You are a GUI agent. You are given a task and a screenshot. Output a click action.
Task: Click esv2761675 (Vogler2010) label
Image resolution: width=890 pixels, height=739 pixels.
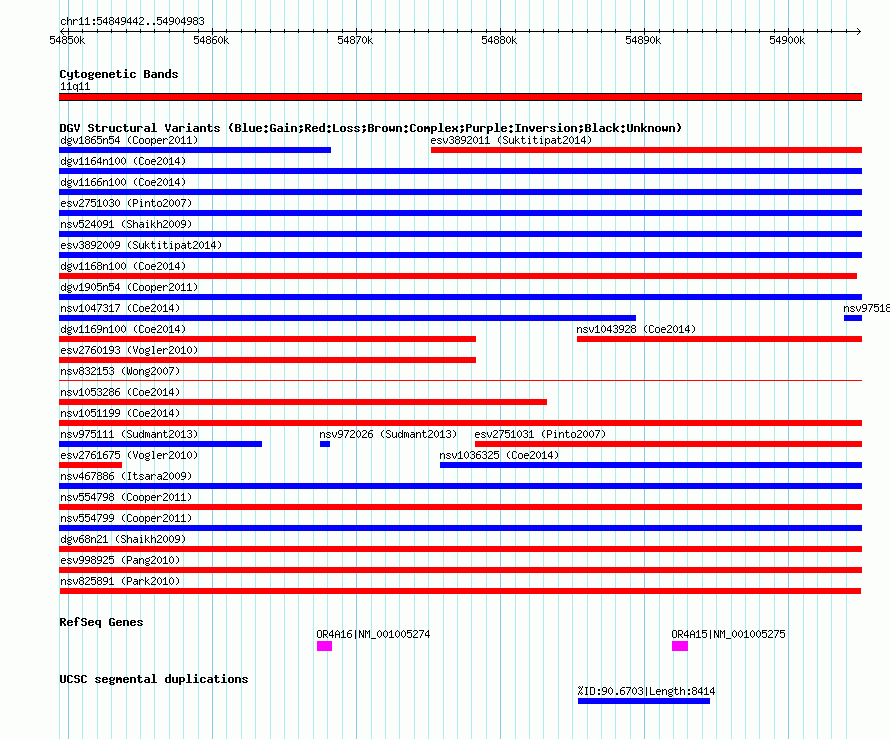[x=129, y=455]
